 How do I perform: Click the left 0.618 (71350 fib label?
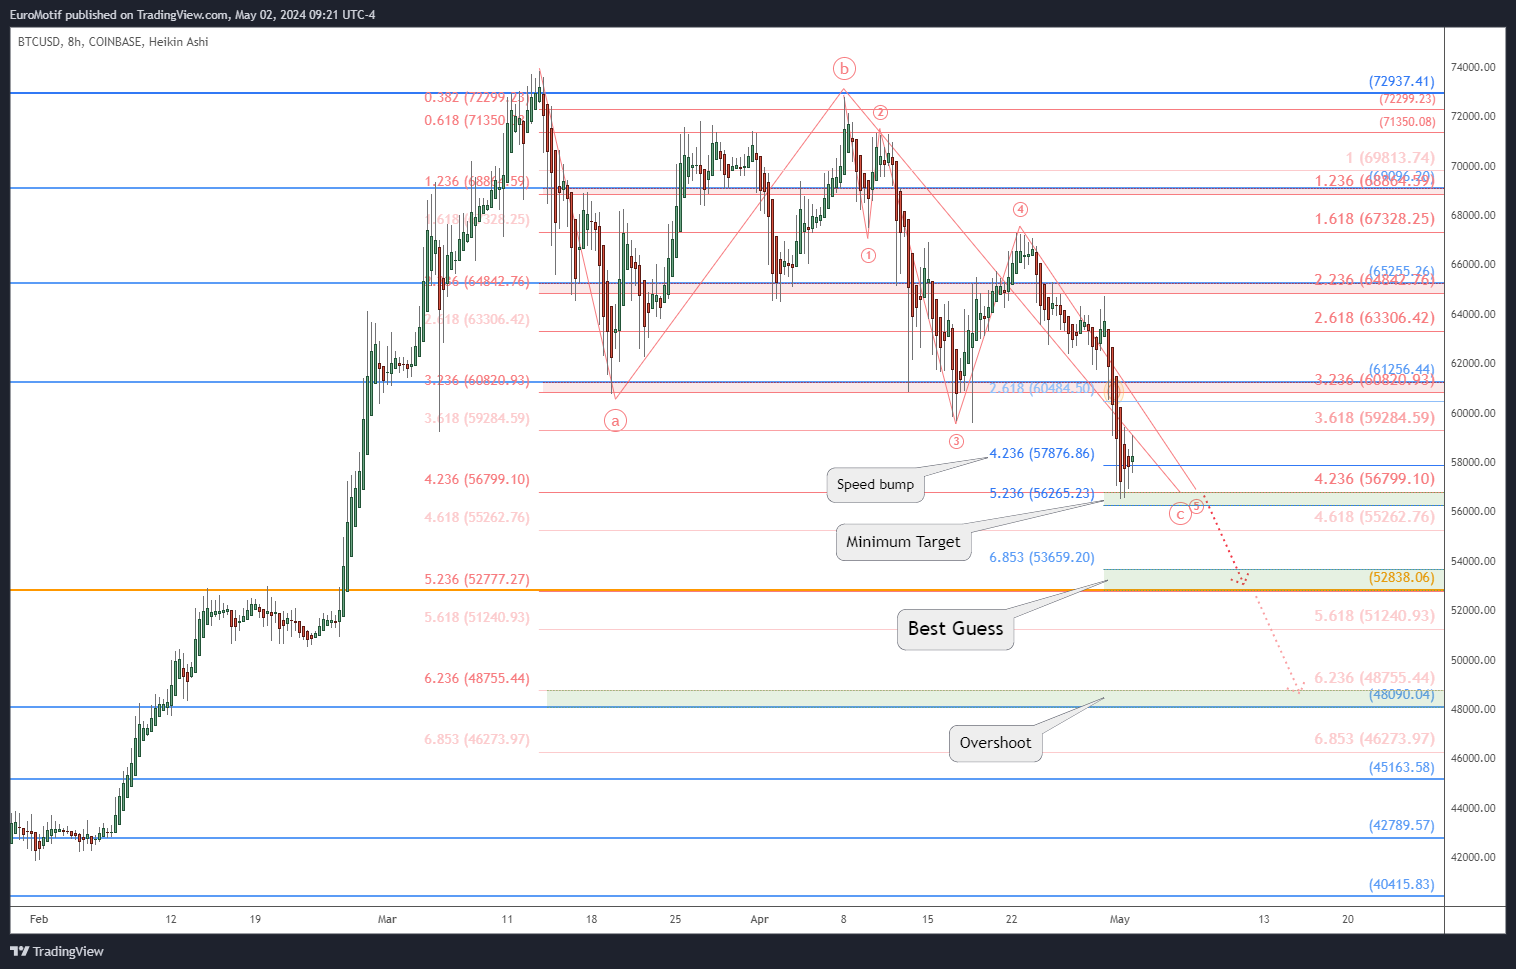coord(465,120)
